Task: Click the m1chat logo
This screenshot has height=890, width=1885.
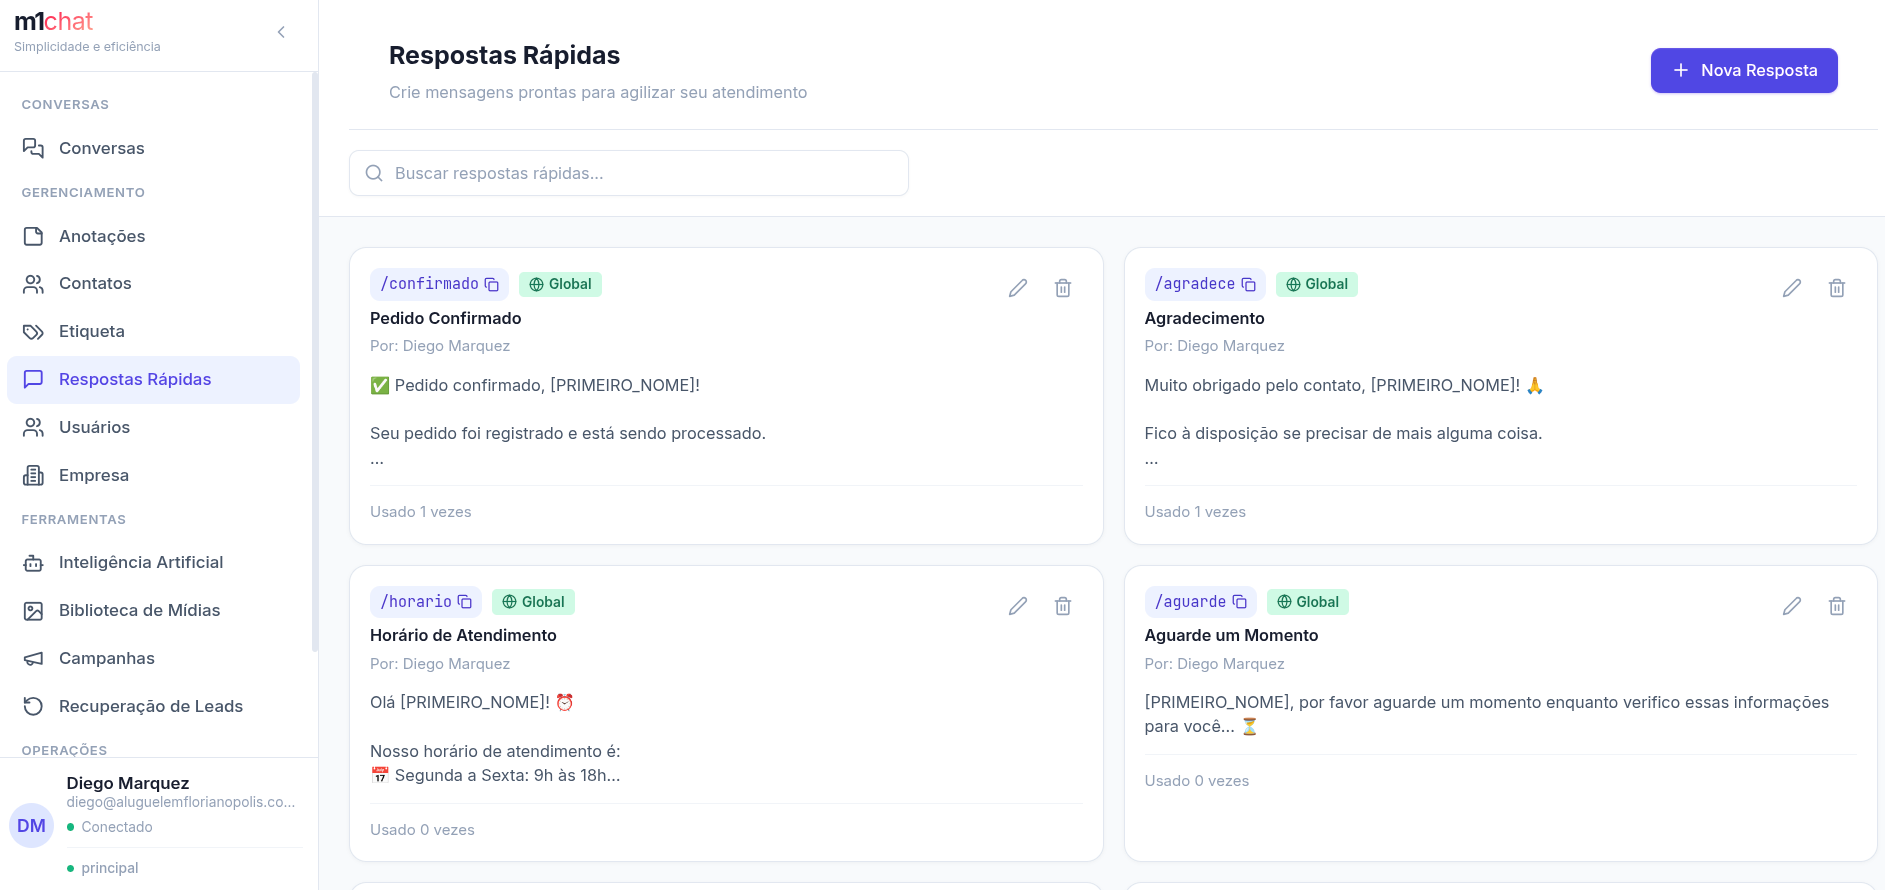Action: 54,21
